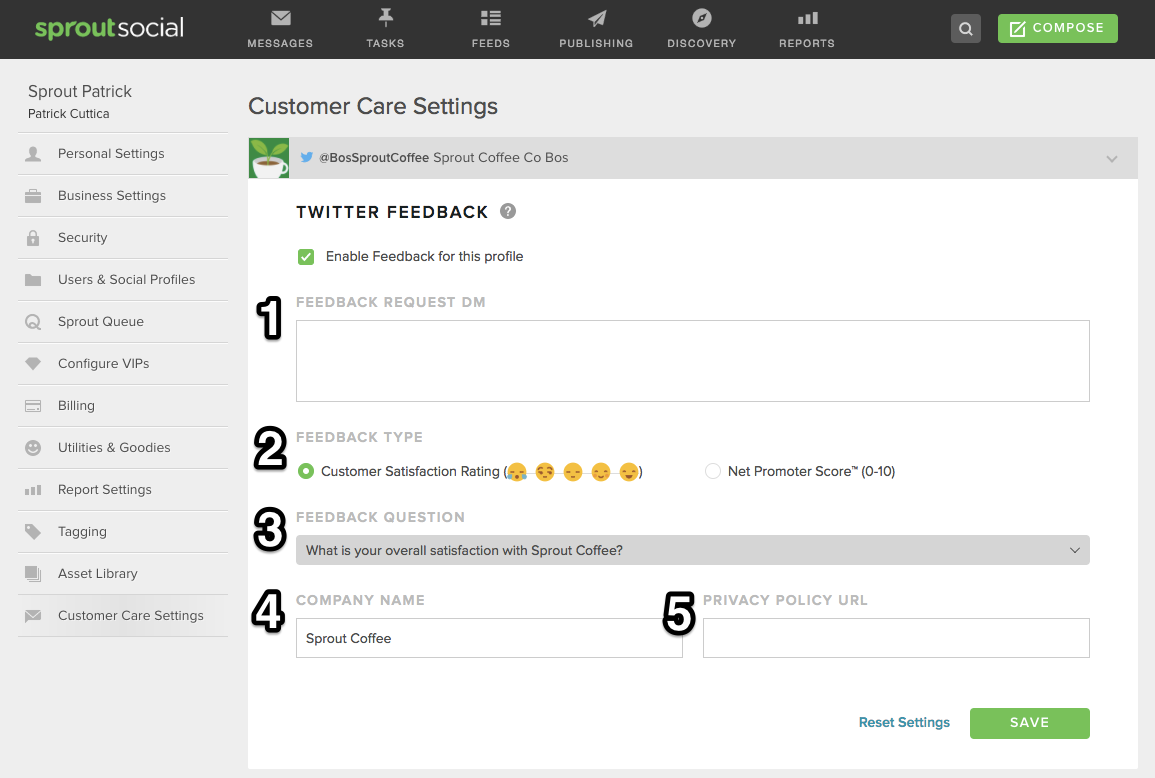Click the Billing credit card icon
Image resolution: width=1155 pixels, height=778 pixels.
(33, 406)
